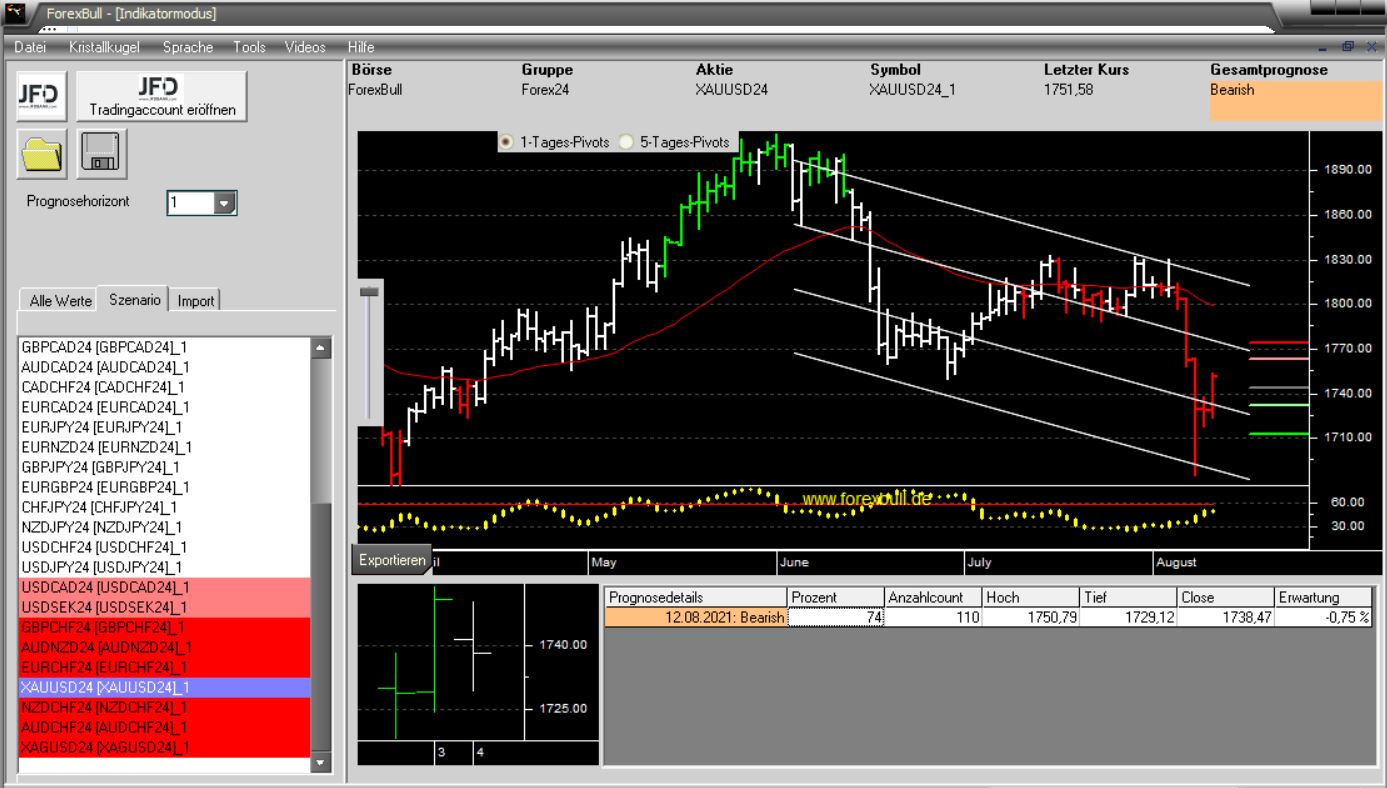This screenshot has width=1387, height=788.
Task: Click the JFD logo icon
Action: (42, 96)
